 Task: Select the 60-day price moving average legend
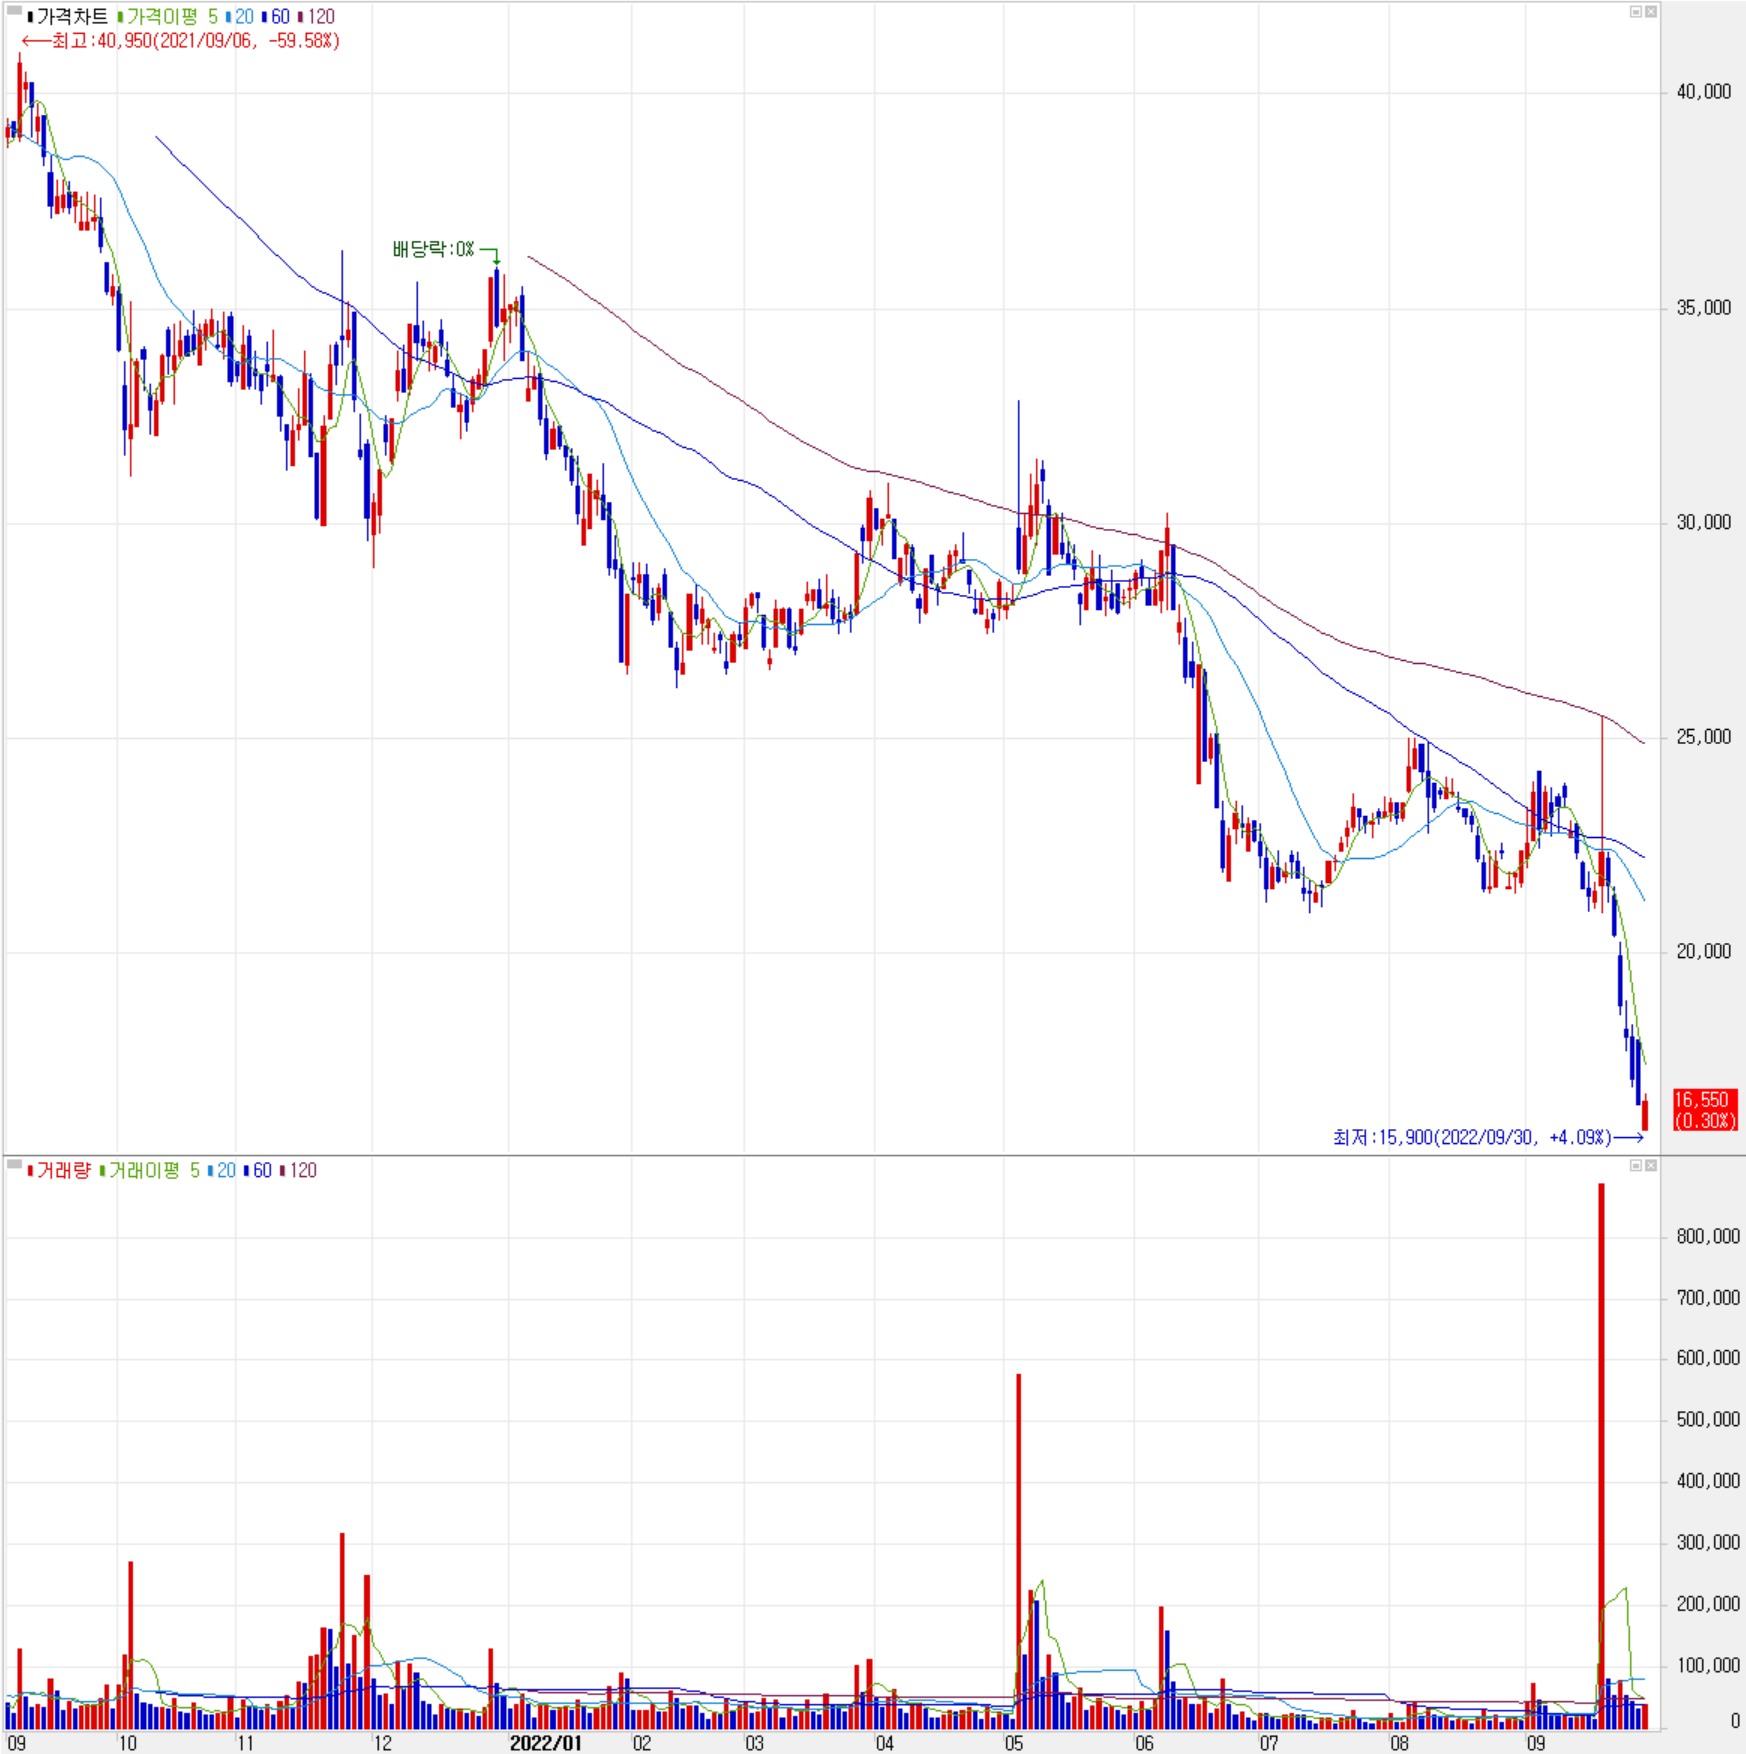point(276,17)
